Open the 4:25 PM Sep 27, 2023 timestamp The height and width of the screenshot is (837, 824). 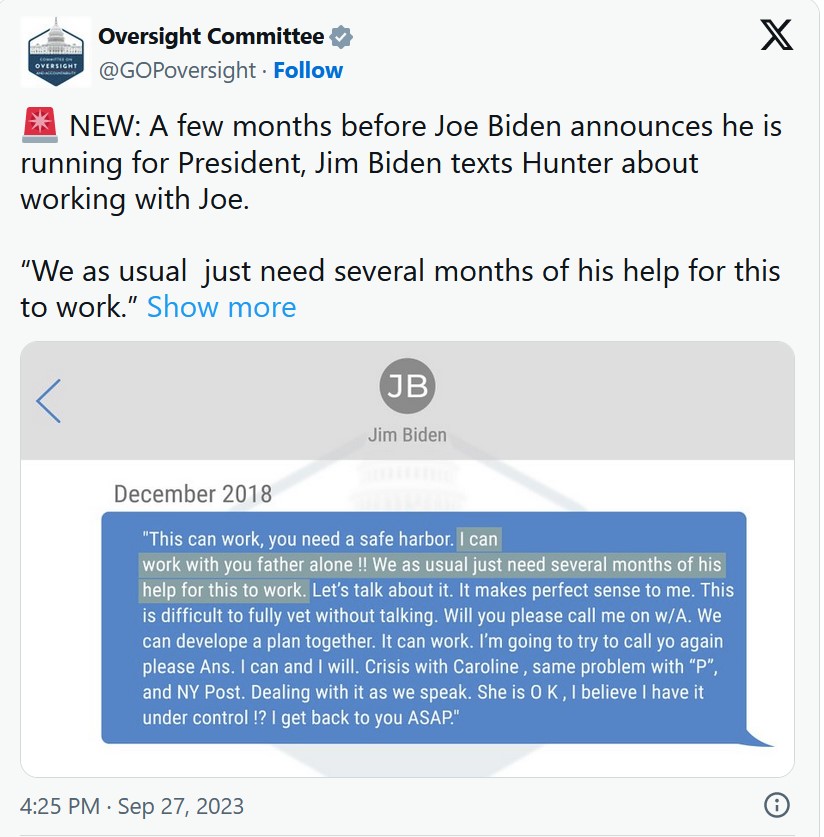tap(132, 806)
